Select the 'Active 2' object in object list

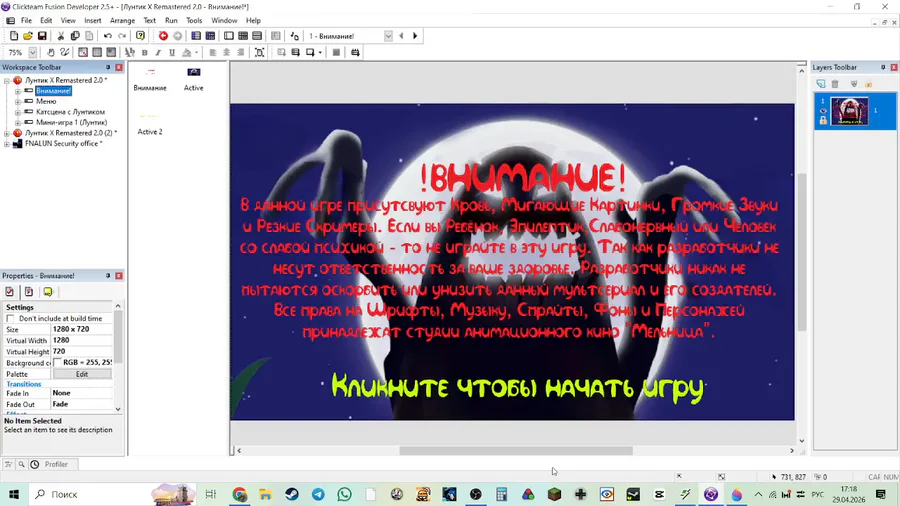[150, 123]
